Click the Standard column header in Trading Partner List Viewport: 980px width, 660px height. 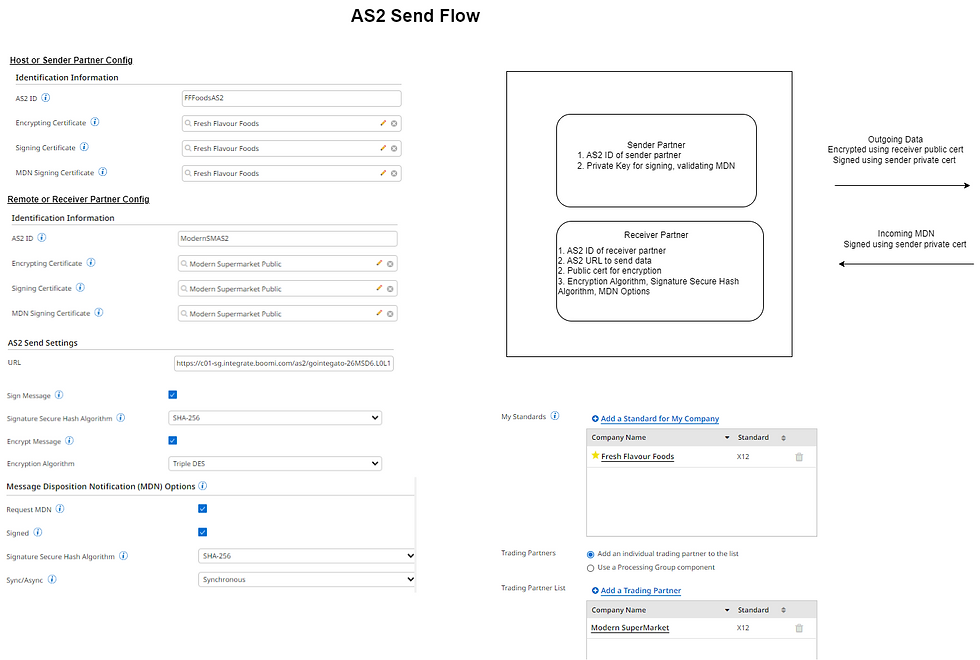(x=753, y=610)
